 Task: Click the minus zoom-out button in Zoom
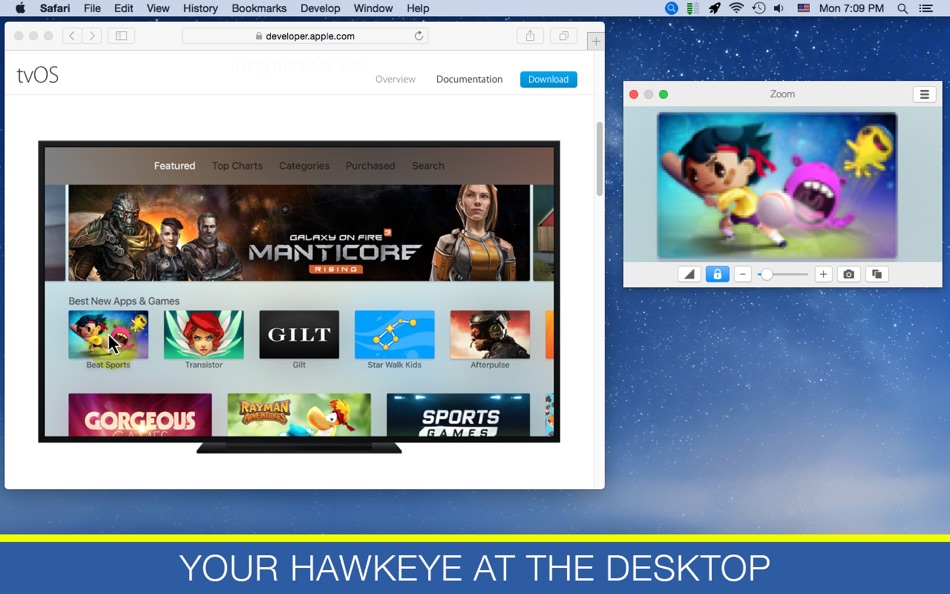[743, 274]
